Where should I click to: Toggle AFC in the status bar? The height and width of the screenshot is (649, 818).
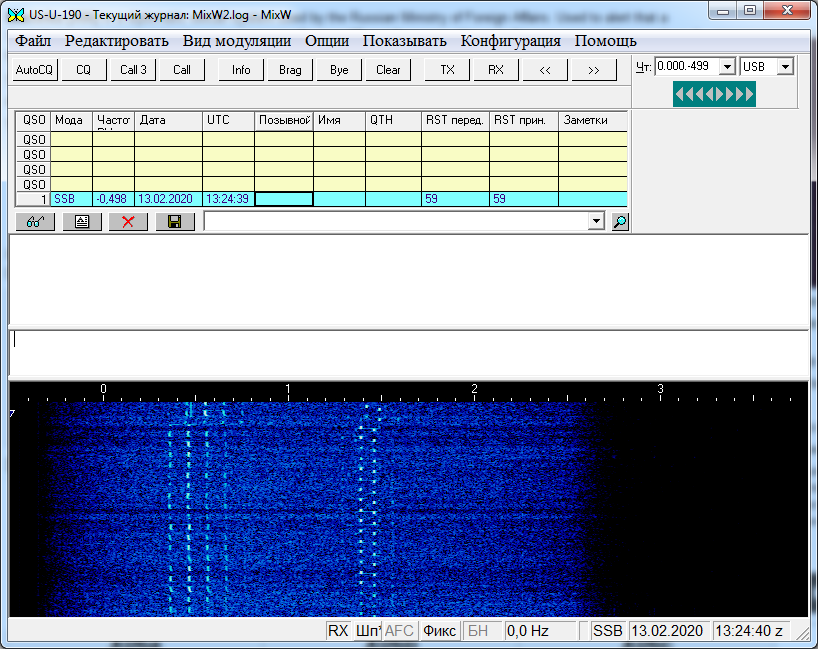[x=399, y=631]
